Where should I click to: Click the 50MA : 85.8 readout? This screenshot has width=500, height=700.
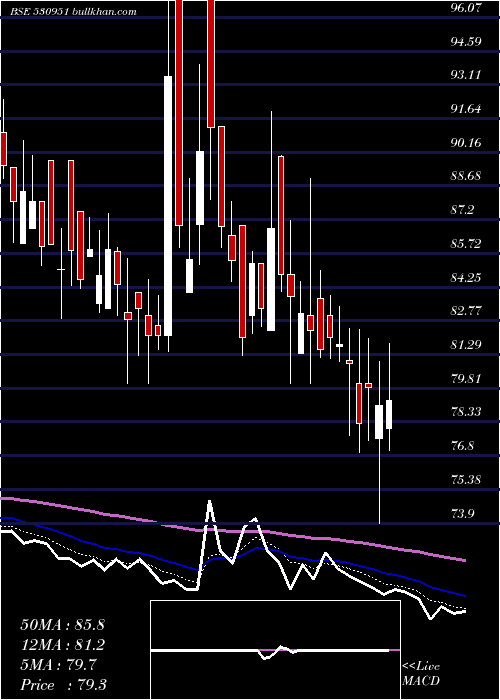62,625
